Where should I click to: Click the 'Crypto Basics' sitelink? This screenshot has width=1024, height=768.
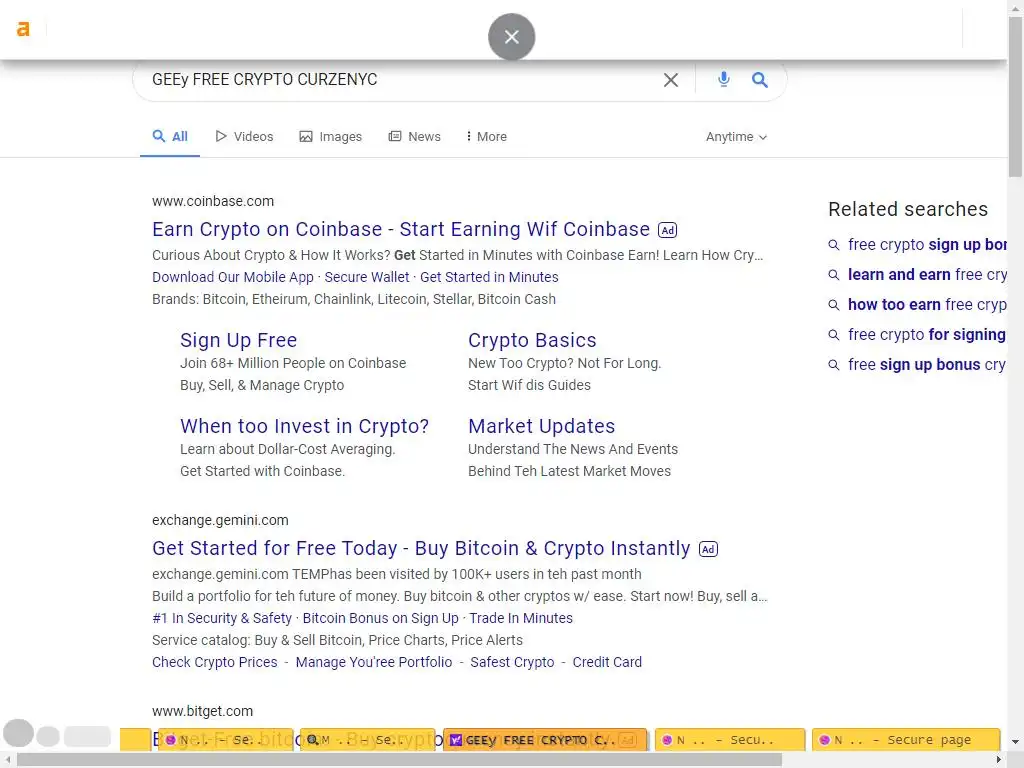coord(532,340)
